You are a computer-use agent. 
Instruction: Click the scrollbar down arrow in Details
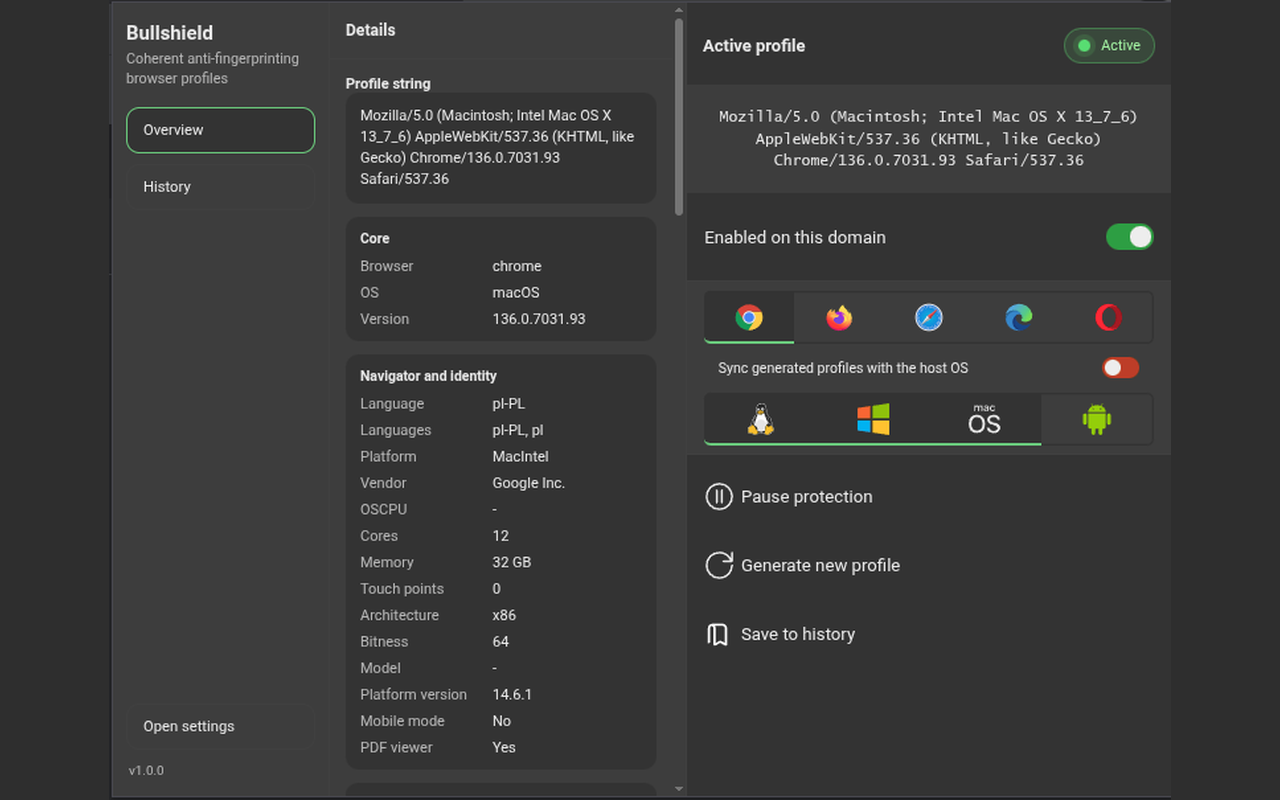(679, 789)
